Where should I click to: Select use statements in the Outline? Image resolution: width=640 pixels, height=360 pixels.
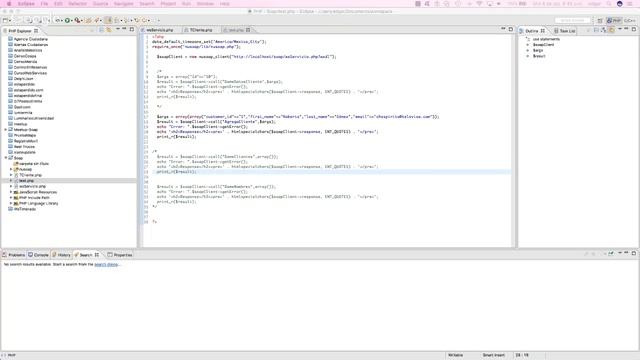coord(546,39)
